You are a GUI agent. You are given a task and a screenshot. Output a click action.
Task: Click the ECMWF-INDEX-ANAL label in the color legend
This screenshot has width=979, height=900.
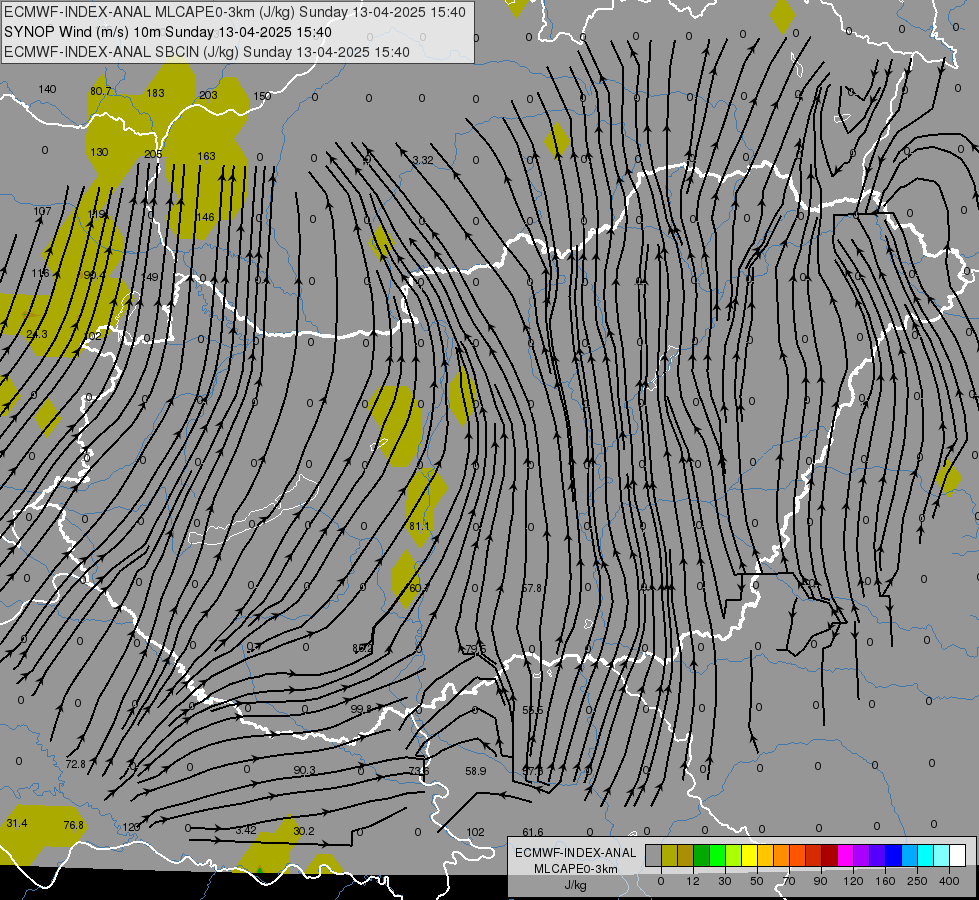[x=575, y=853]
